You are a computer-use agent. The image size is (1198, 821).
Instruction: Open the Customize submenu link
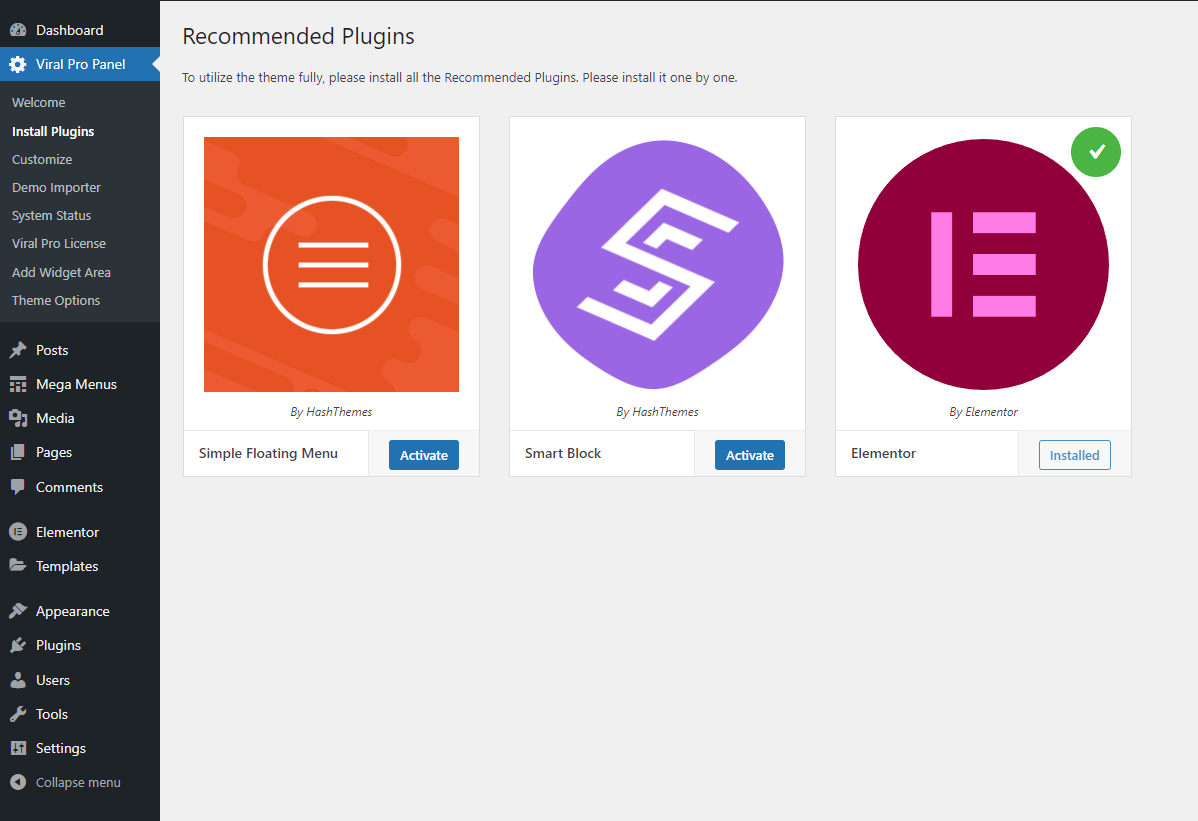(x=42, y=160)
